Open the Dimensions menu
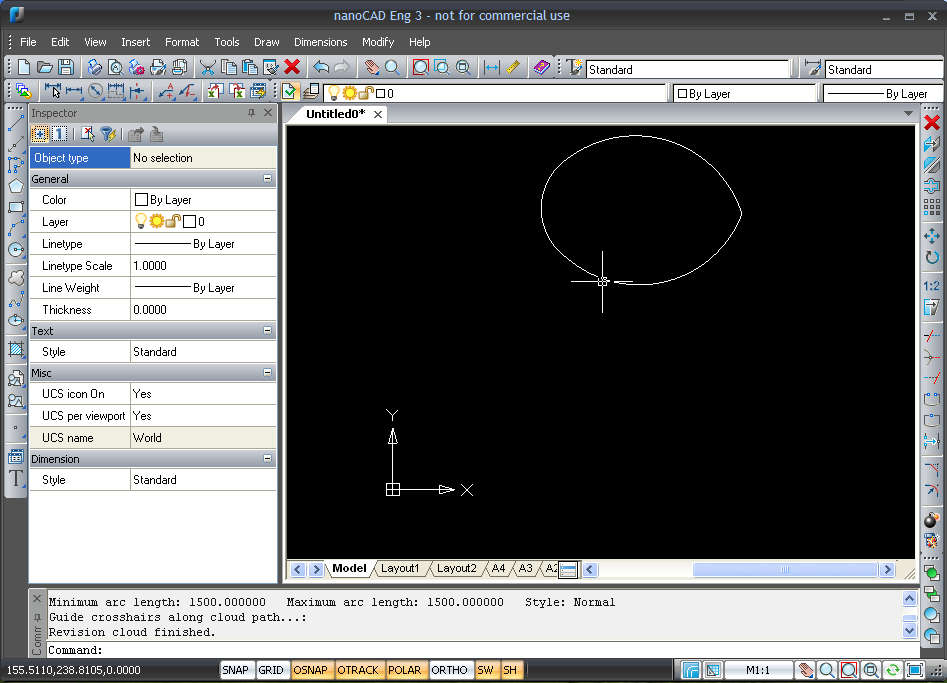 320,42
